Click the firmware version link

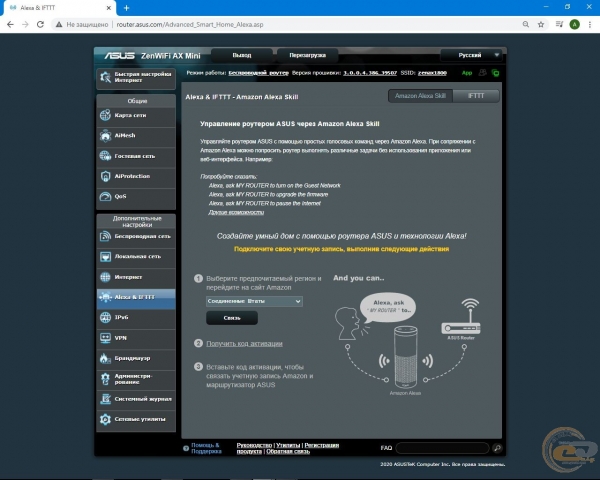point(370,73)
